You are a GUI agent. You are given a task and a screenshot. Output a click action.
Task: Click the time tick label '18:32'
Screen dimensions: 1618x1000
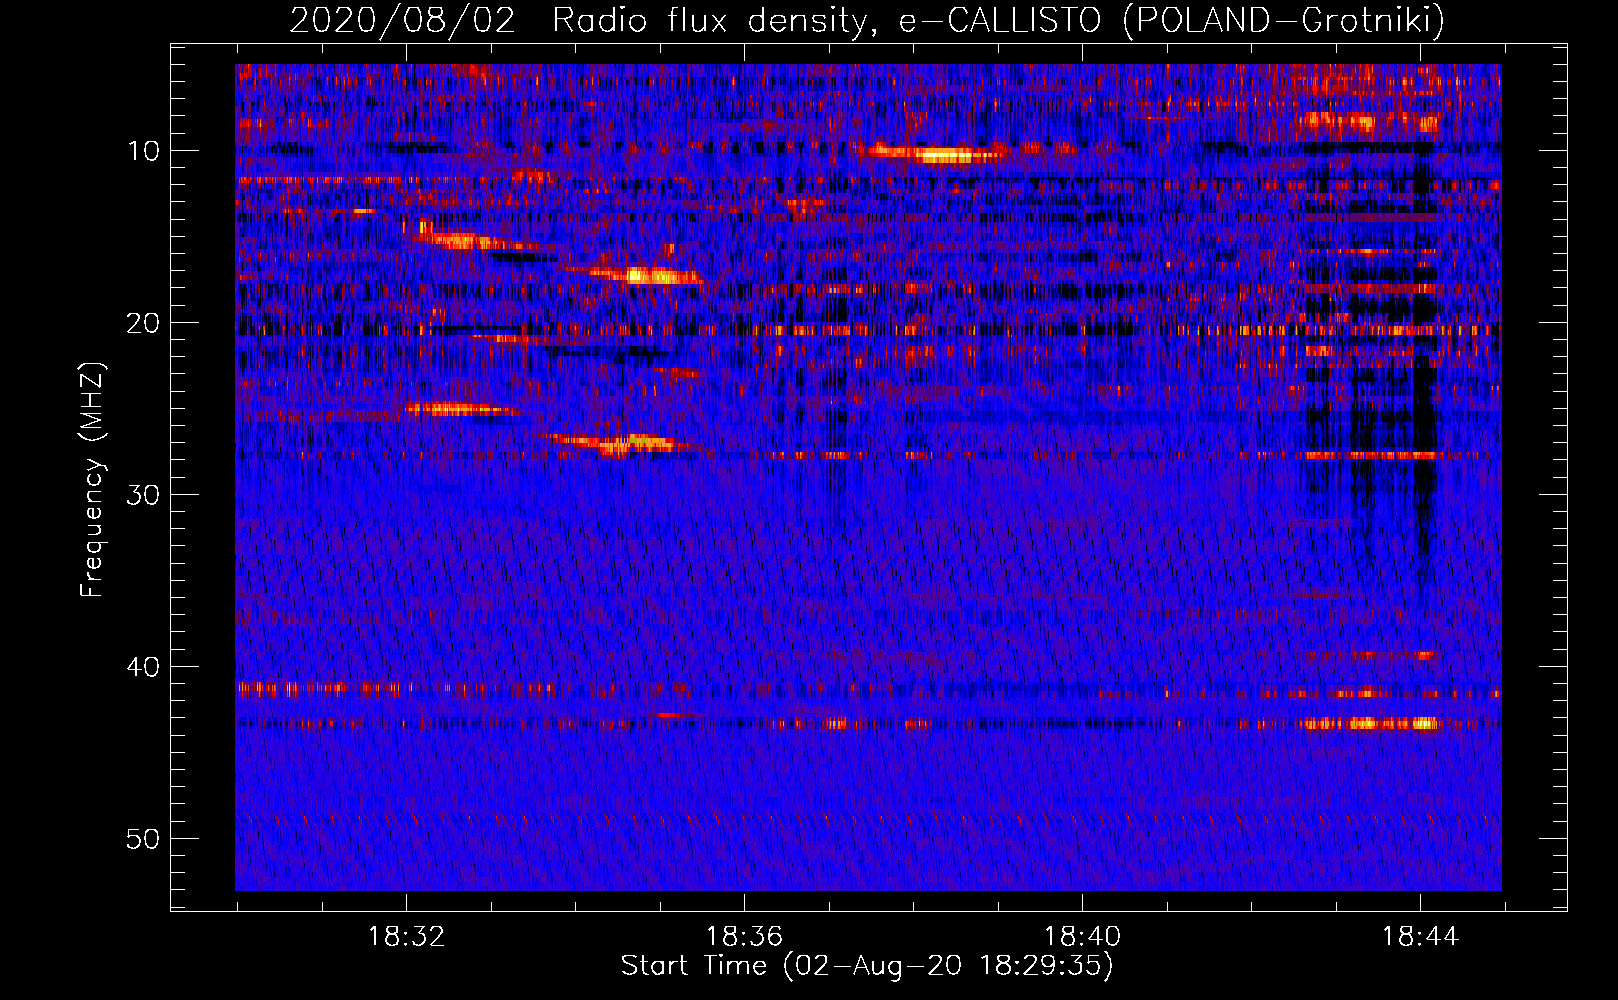coord(406,937)
